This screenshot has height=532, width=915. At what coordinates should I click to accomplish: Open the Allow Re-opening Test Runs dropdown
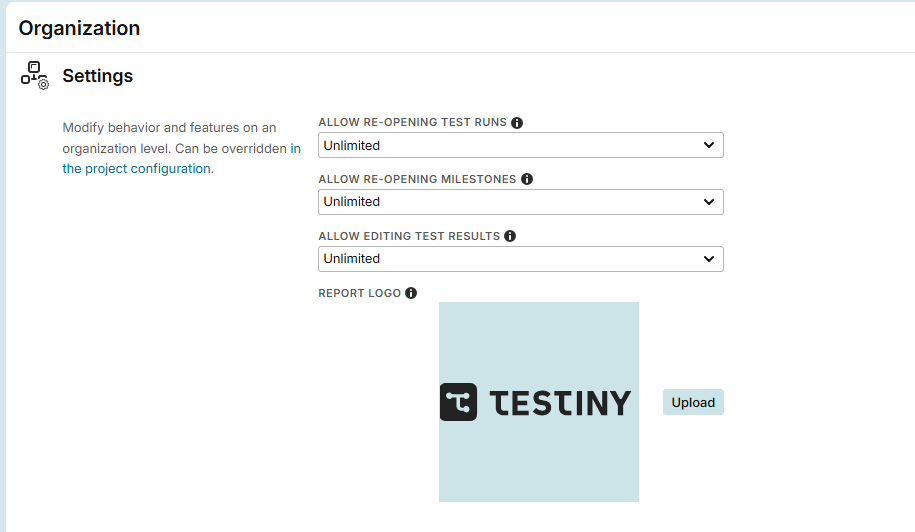[x=520, y=145]
